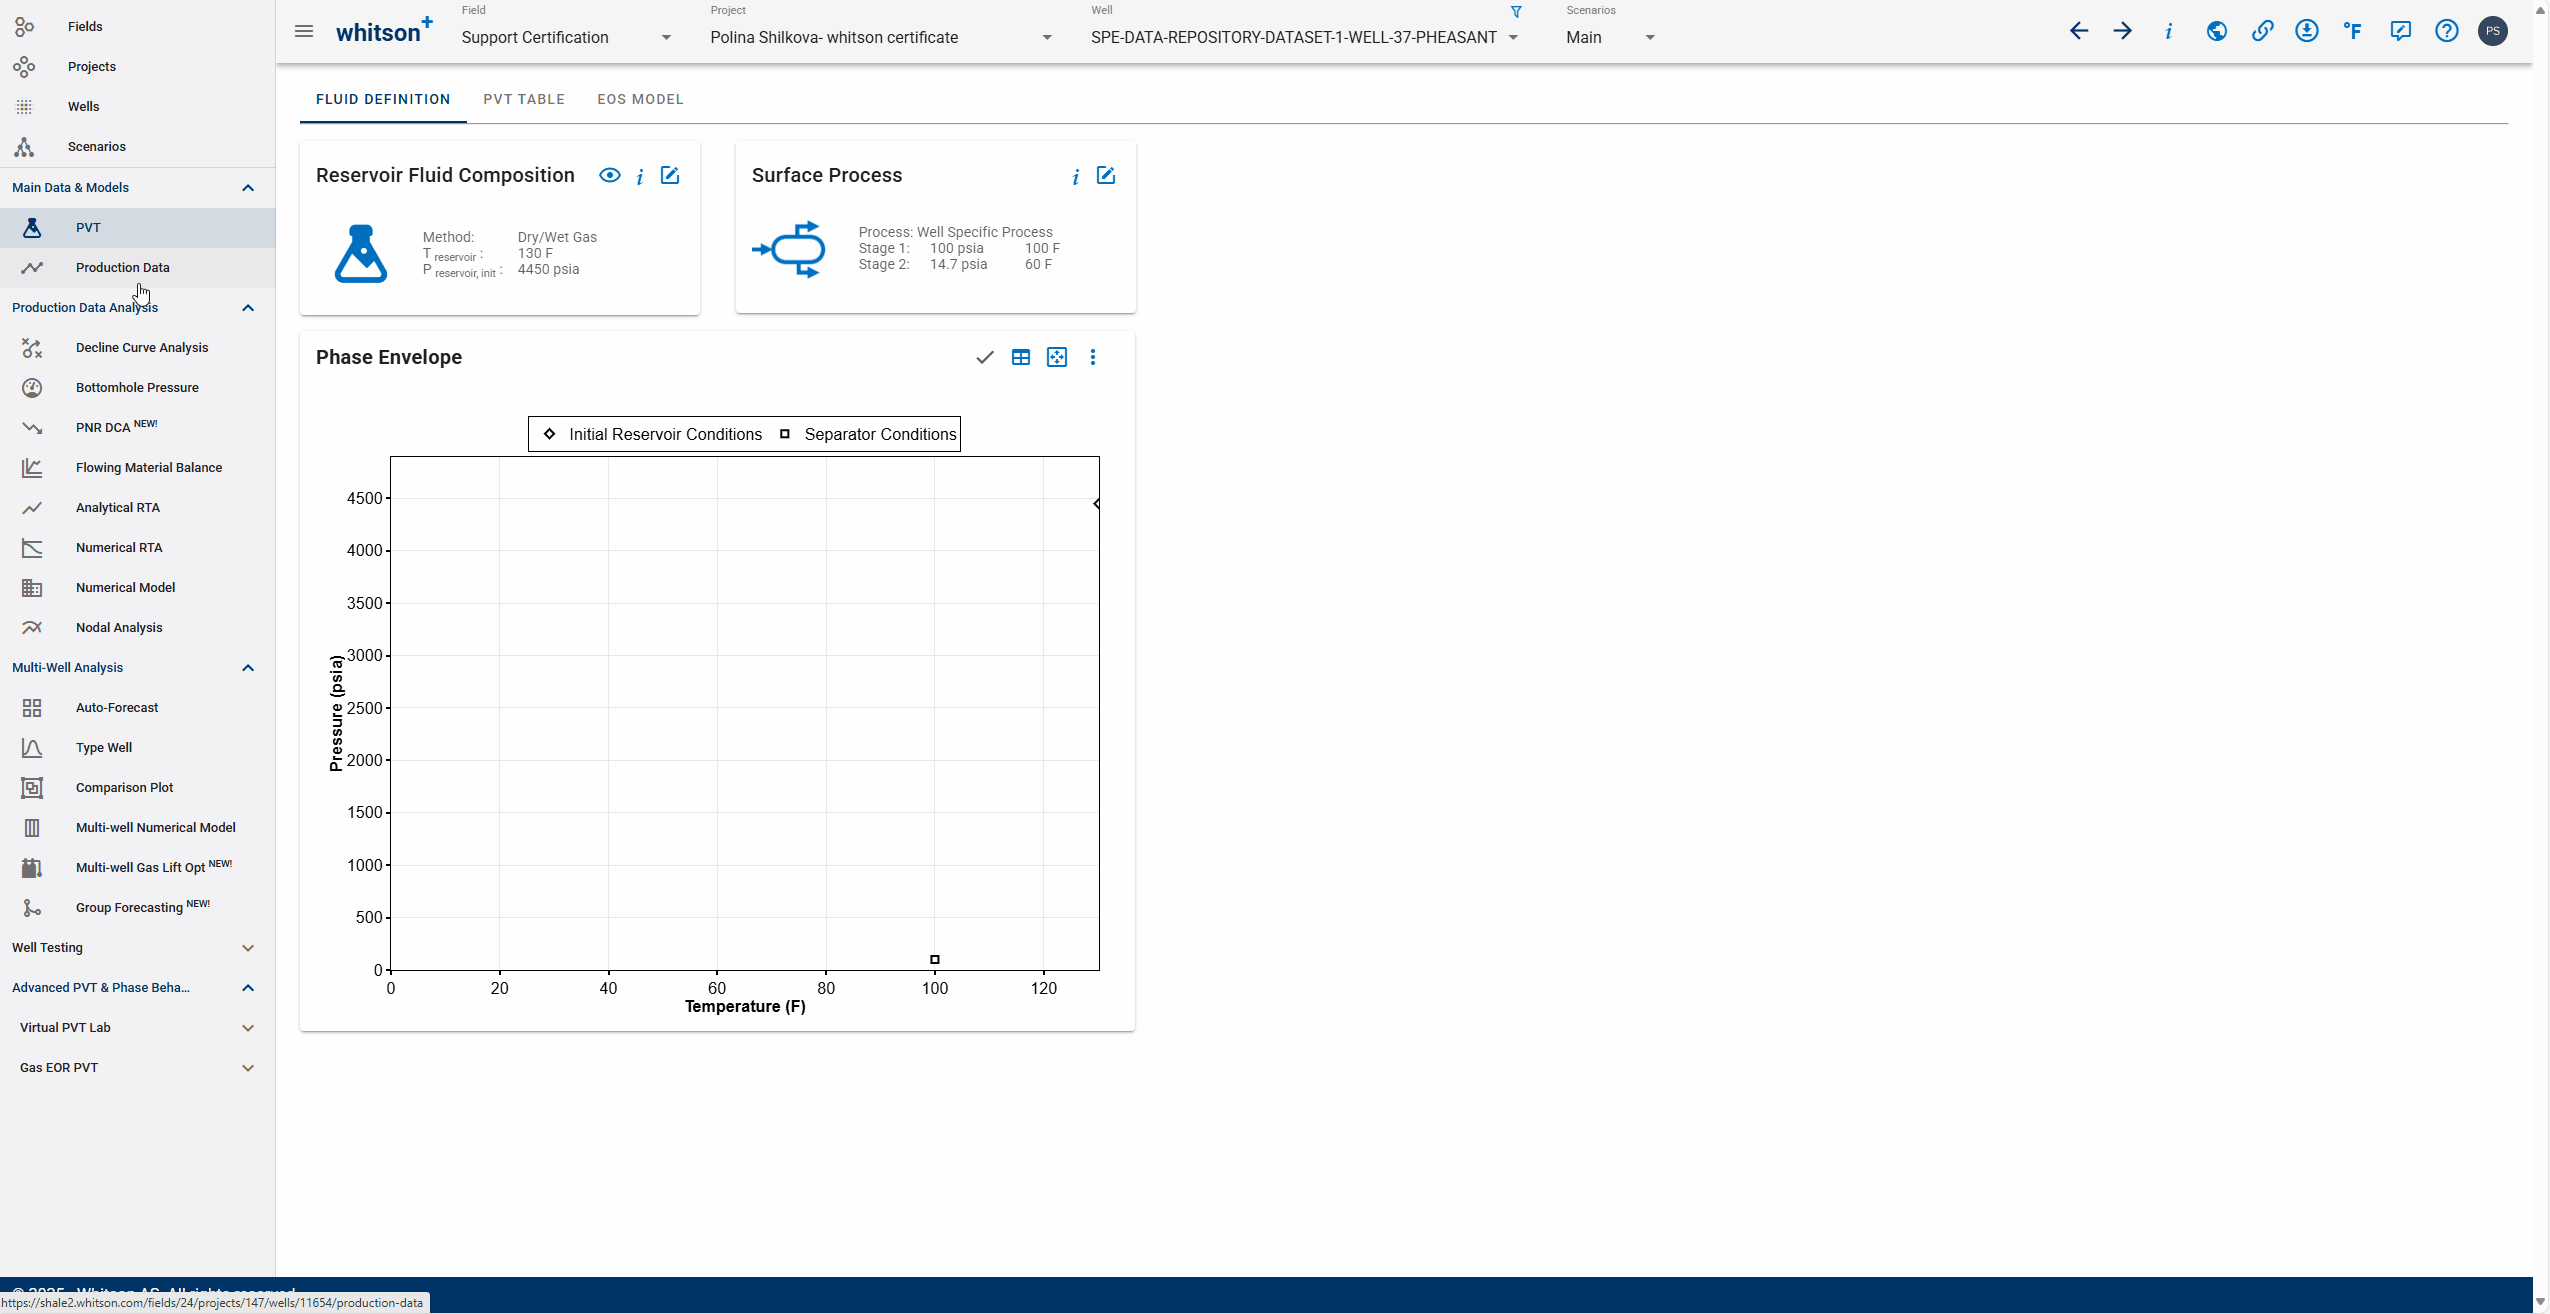Switch to the PVT TABLE tab
The image size is (2550, 1314).
pos(524,99)
